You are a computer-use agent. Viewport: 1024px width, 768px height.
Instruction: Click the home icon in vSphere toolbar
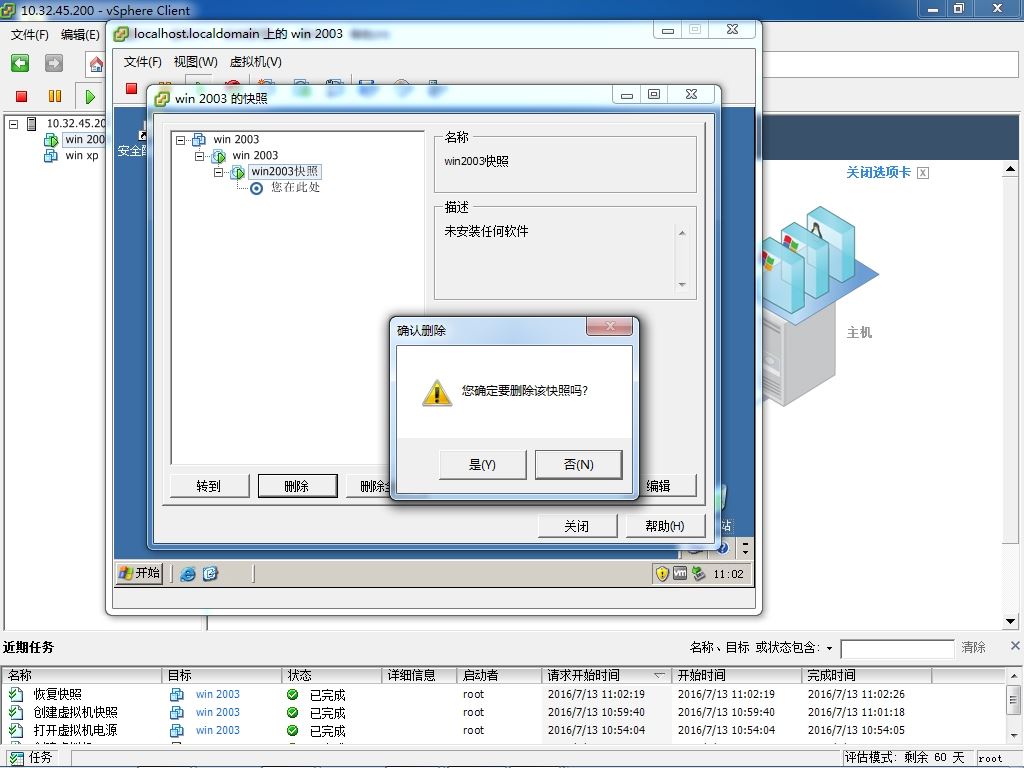pos(96,64)
